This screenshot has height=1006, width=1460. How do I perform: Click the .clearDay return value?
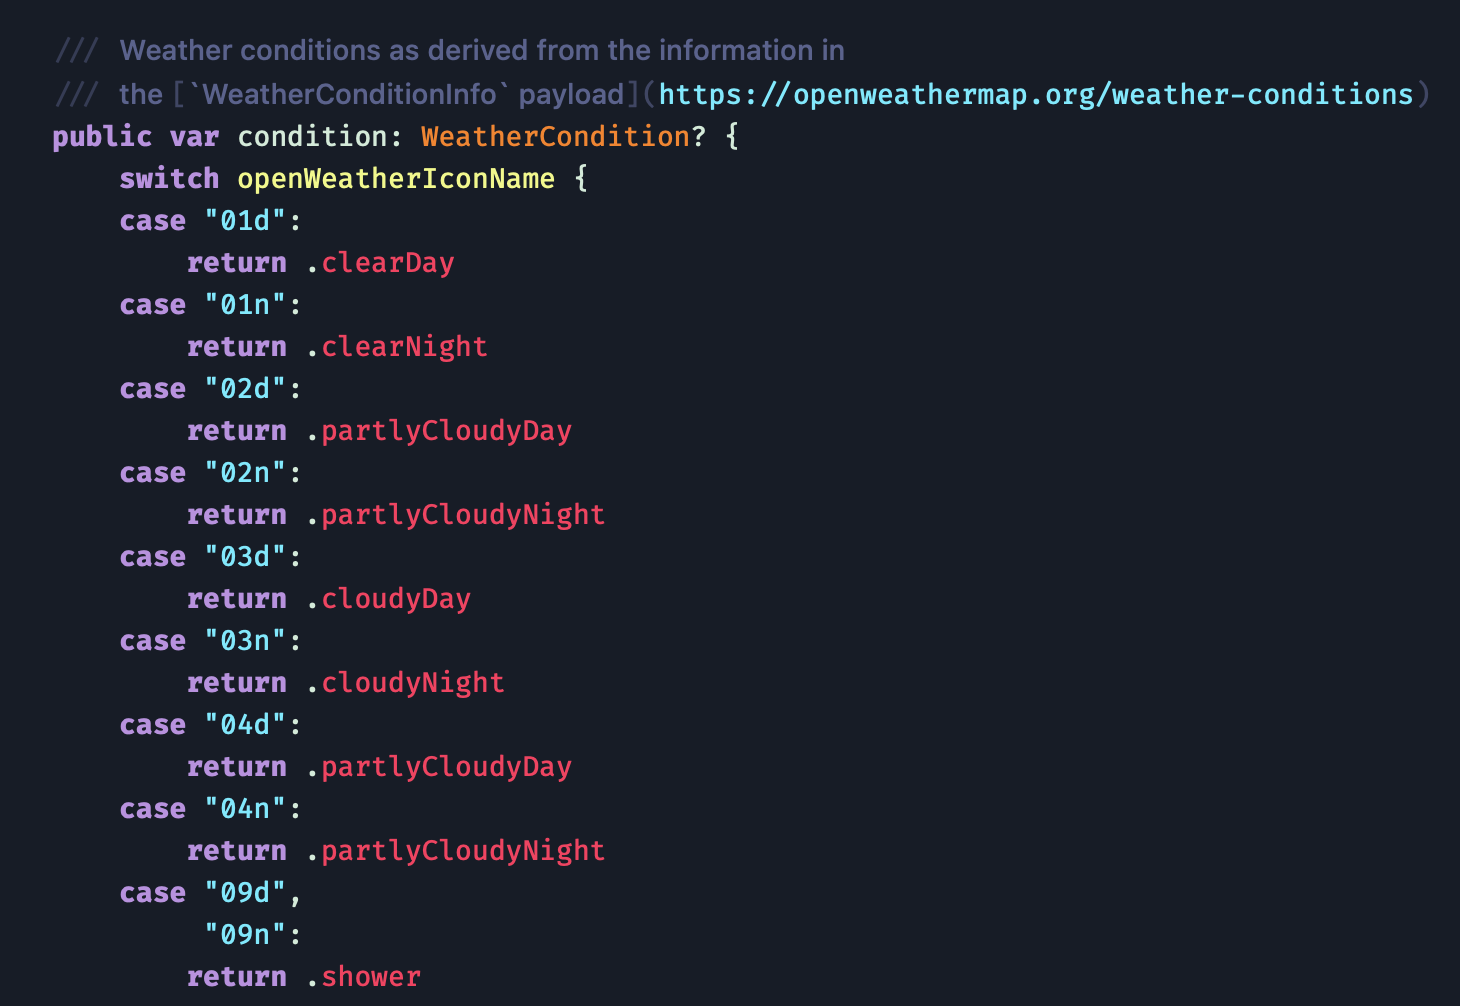click(x=380, y=262)
